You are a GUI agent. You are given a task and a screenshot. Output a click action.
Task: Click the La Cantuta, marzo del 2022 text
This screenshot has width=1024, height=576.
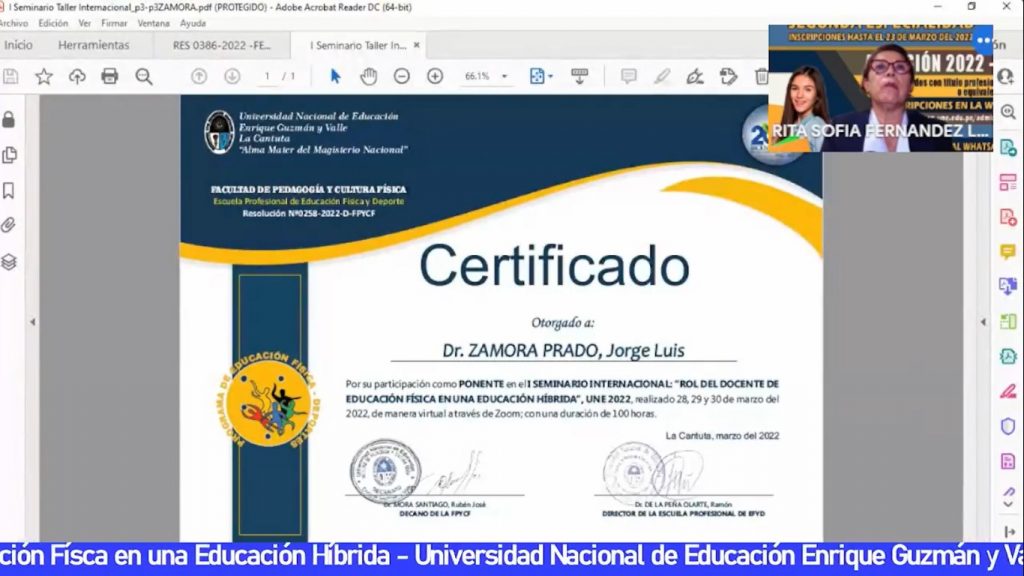point(722,436)
